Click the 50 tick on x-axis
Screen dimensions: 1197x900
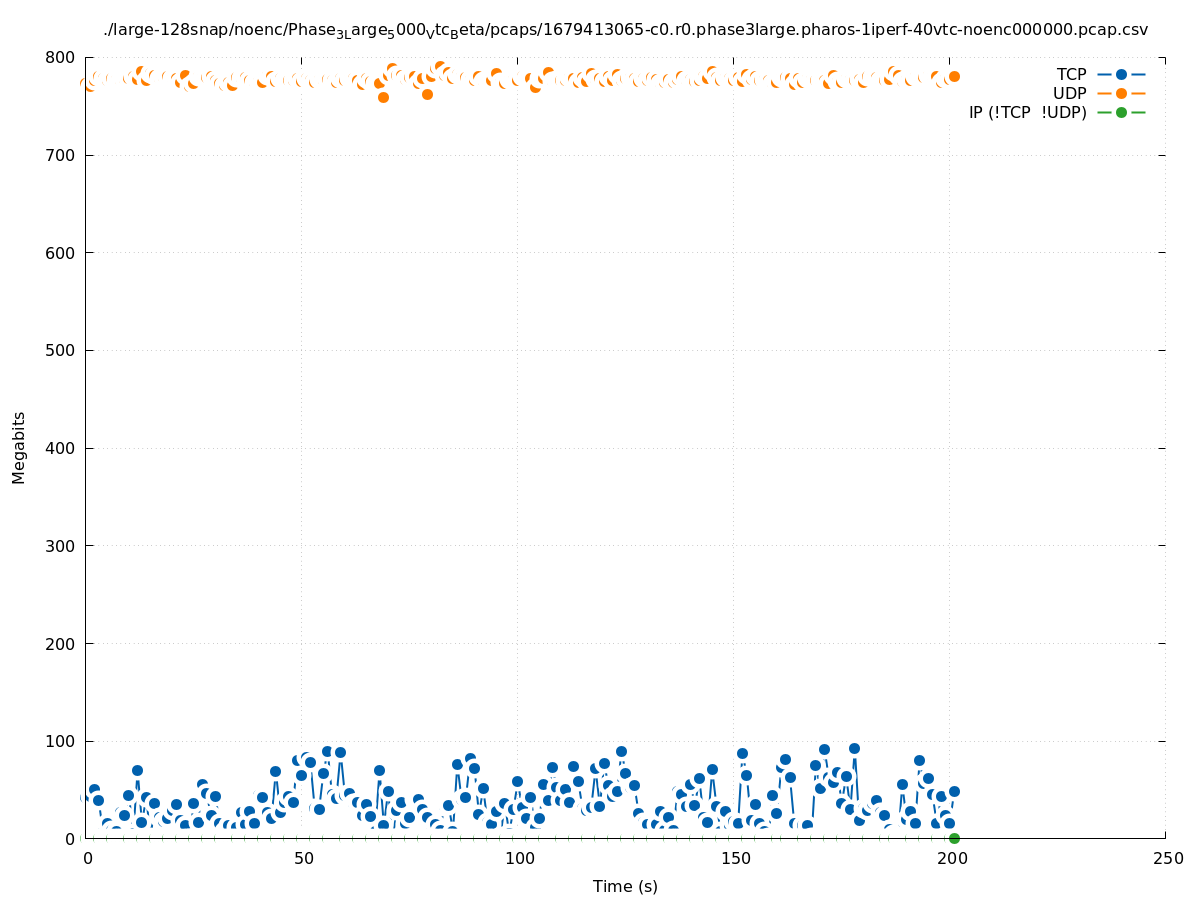(304, 859)
